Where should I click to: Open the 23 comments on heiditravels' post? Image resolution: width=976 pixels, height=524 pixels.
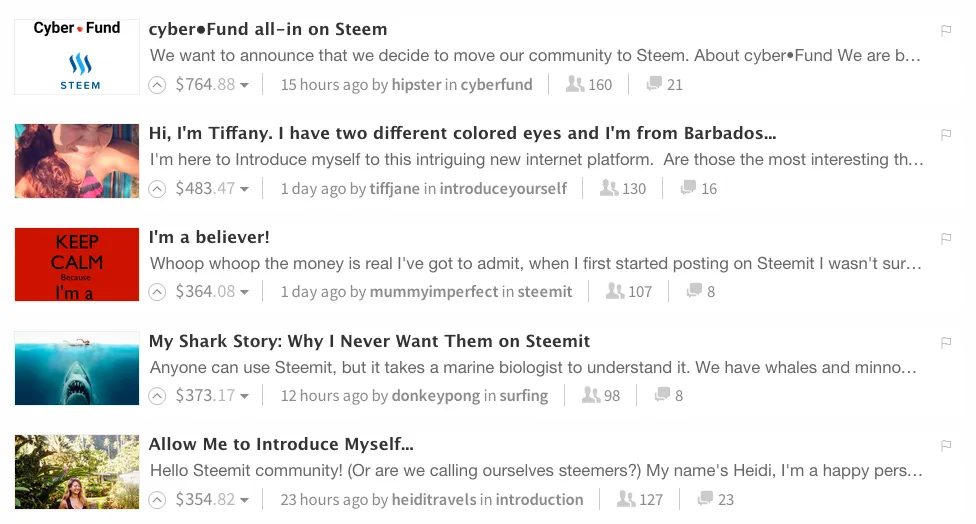click(x=716, y=499)
